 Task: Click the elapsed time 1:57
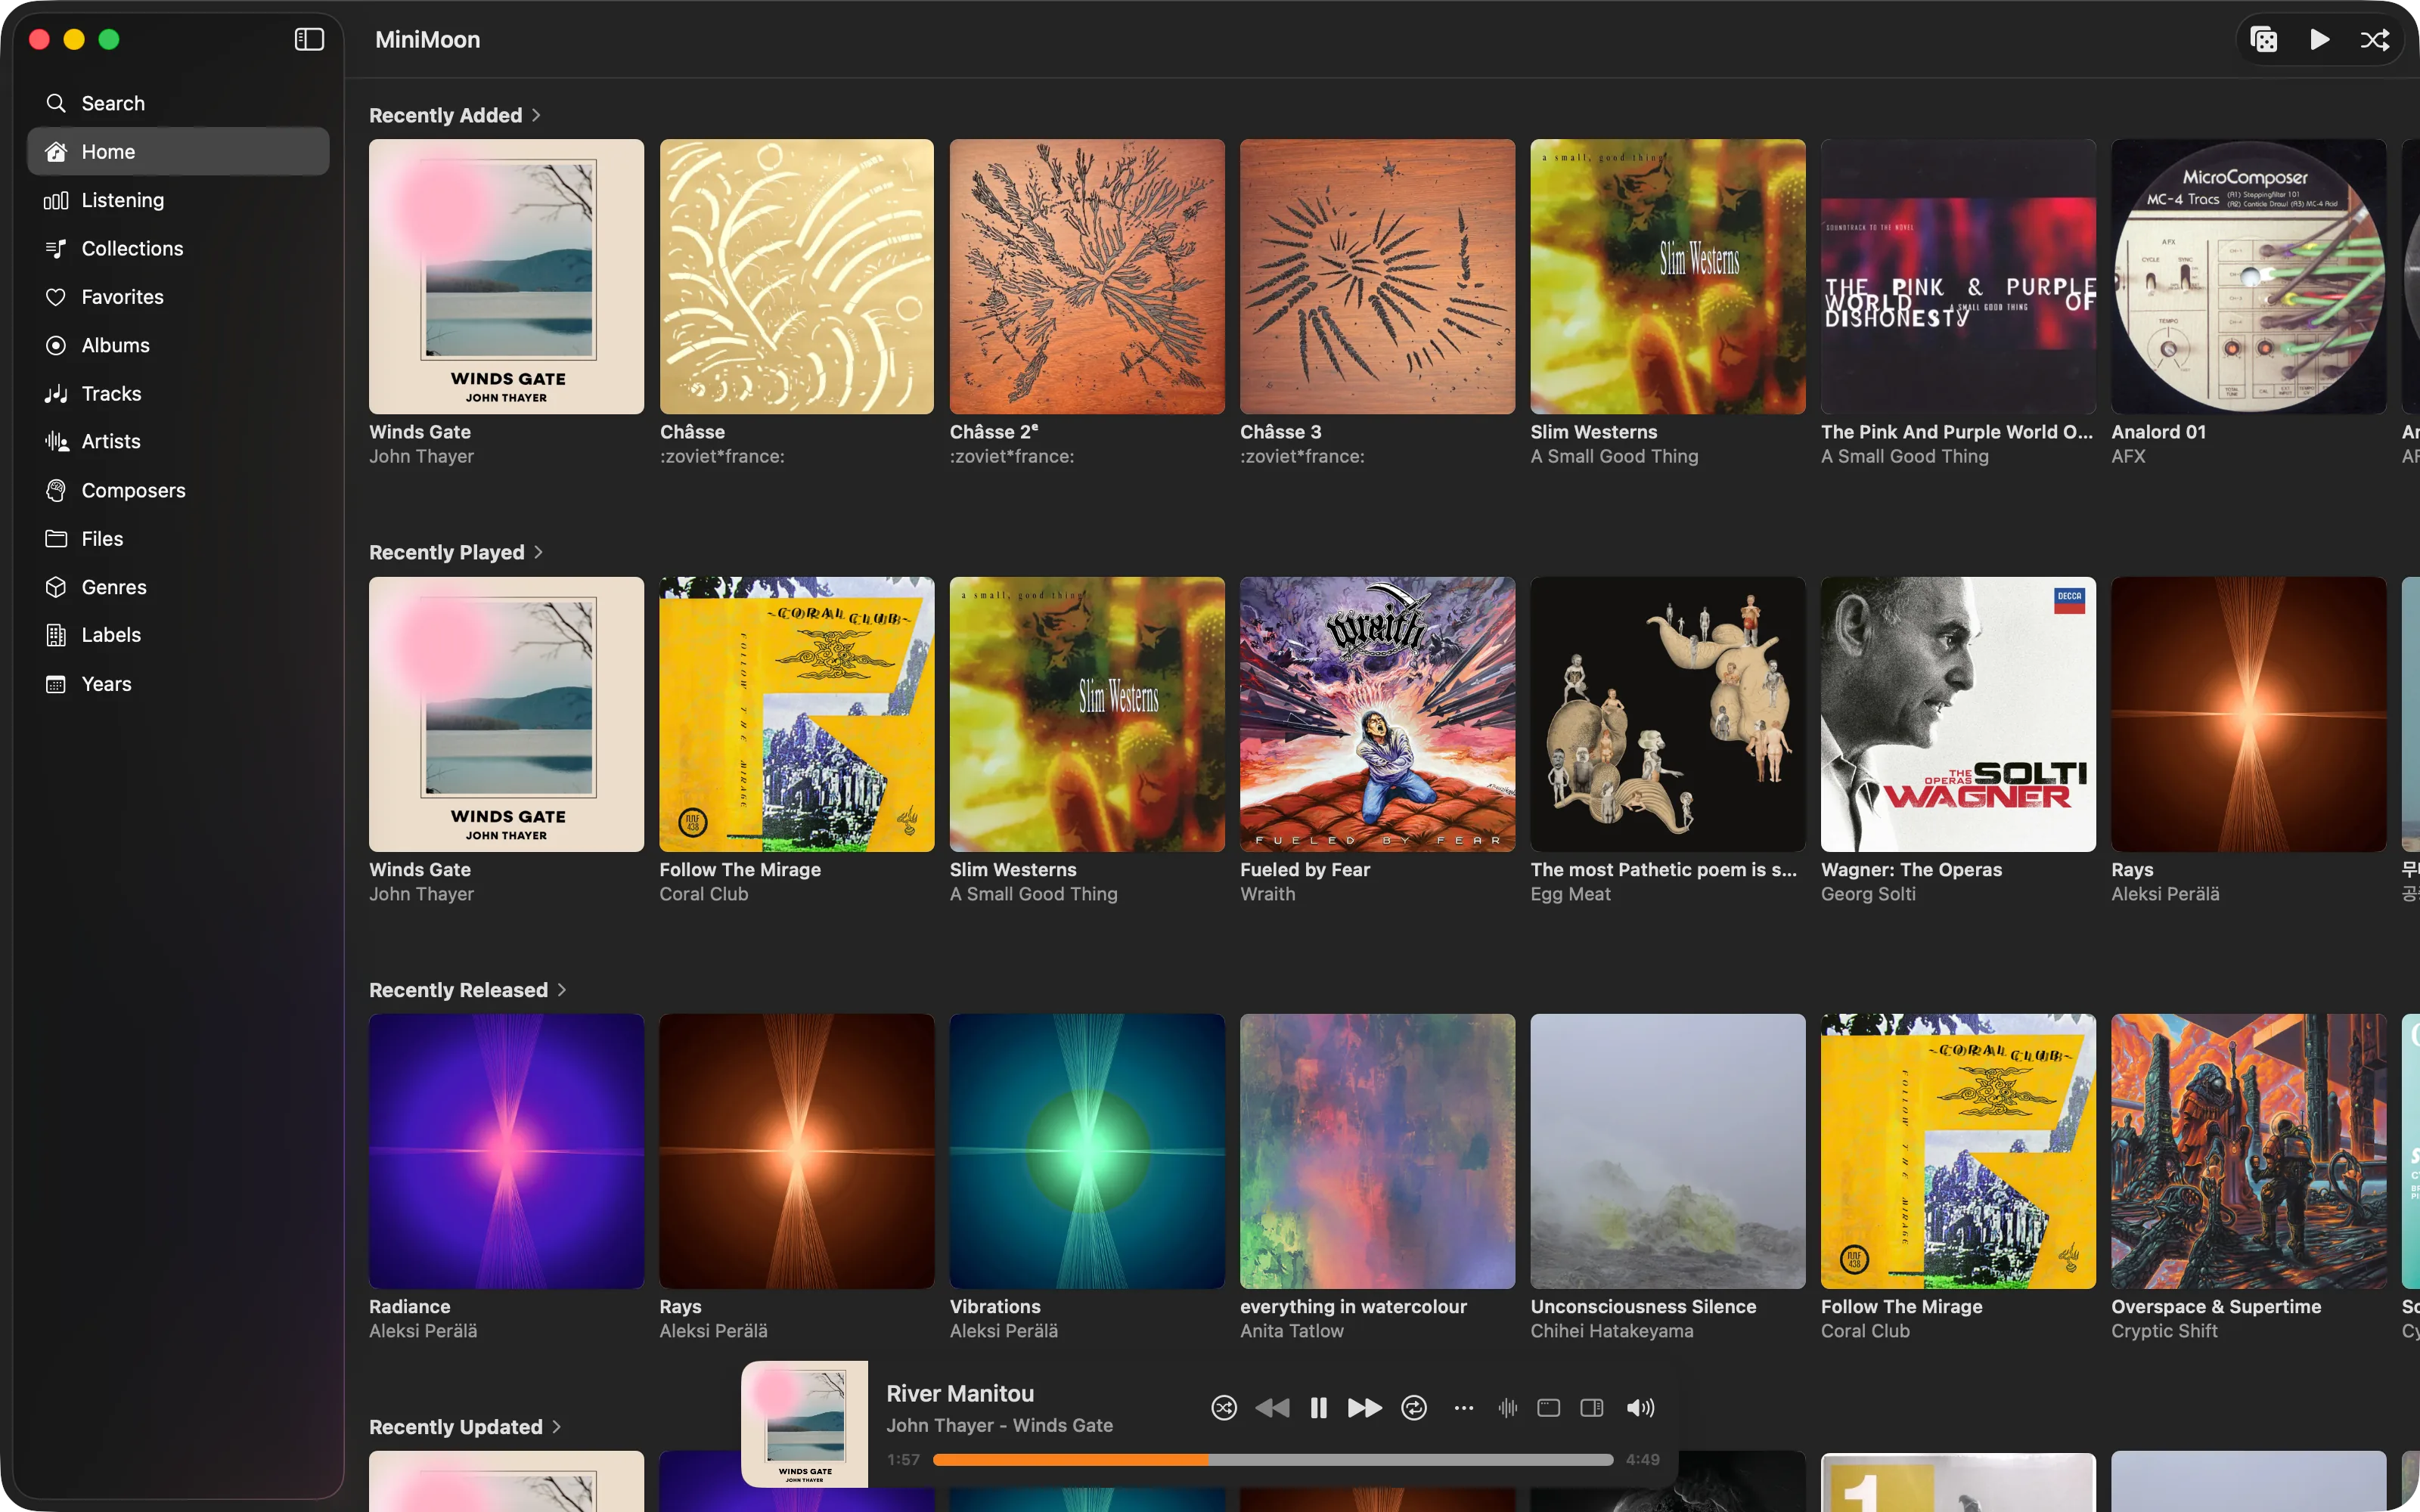pos(903,1460)
